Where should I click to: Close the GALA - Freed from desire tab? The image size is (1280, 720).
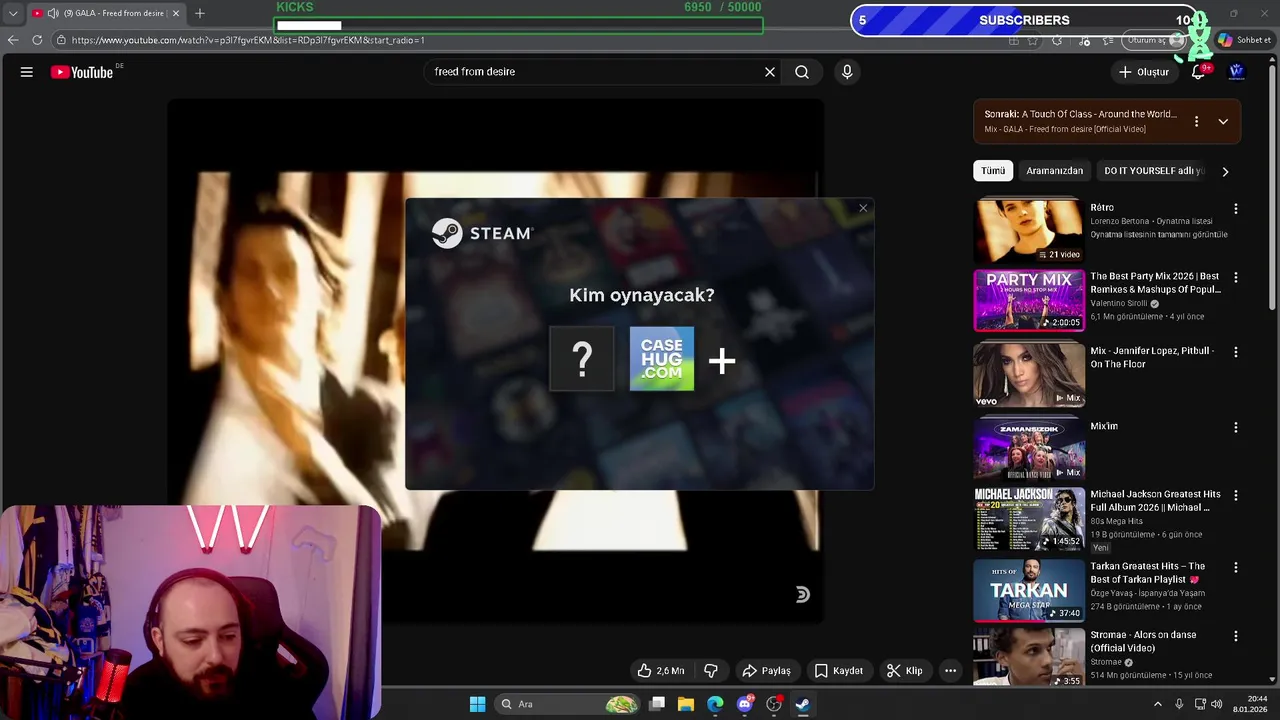[176, 13]
